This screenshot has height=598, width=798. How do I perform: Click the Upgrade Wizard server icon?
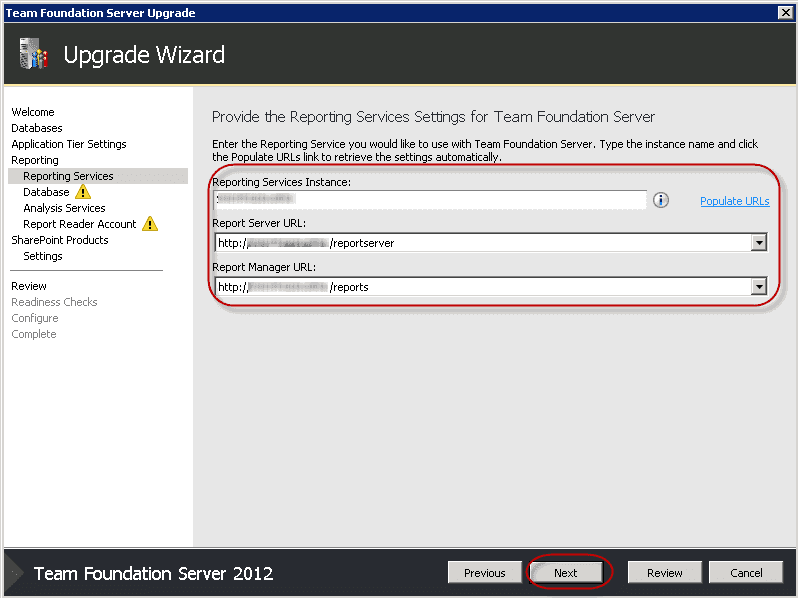click(33, 54)
